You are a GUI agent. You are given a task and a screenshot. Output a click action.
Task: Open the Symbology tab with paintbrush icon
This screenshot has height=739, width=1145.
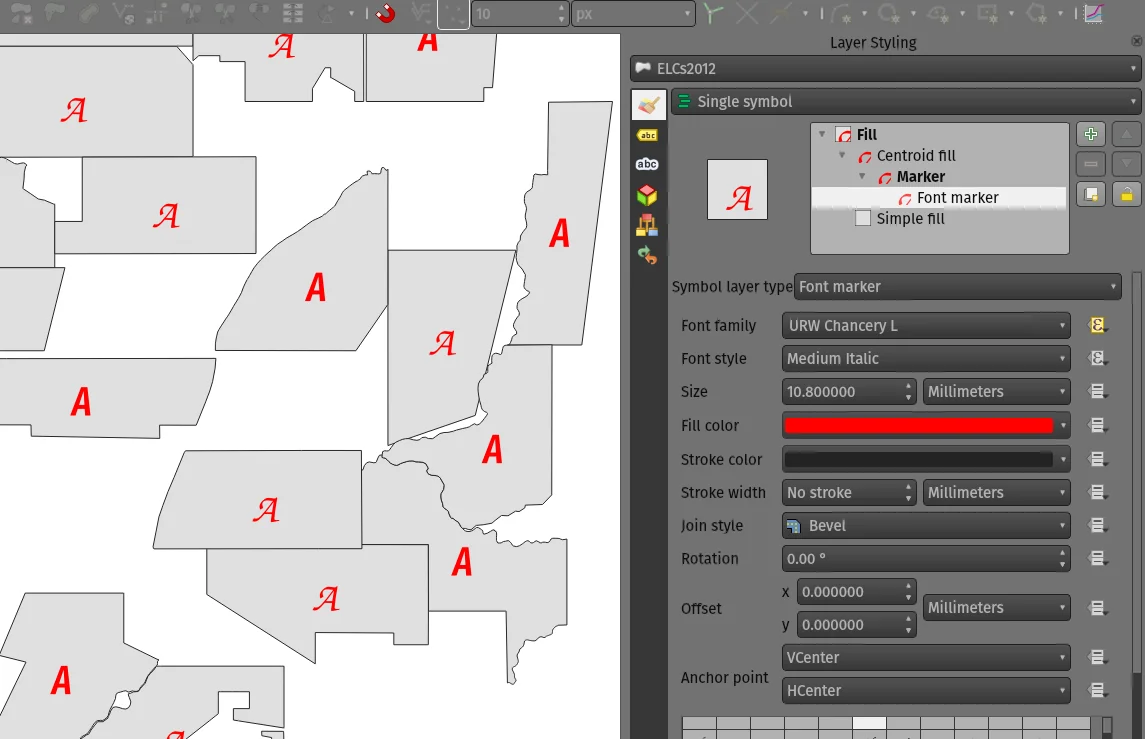coord(648,104)
